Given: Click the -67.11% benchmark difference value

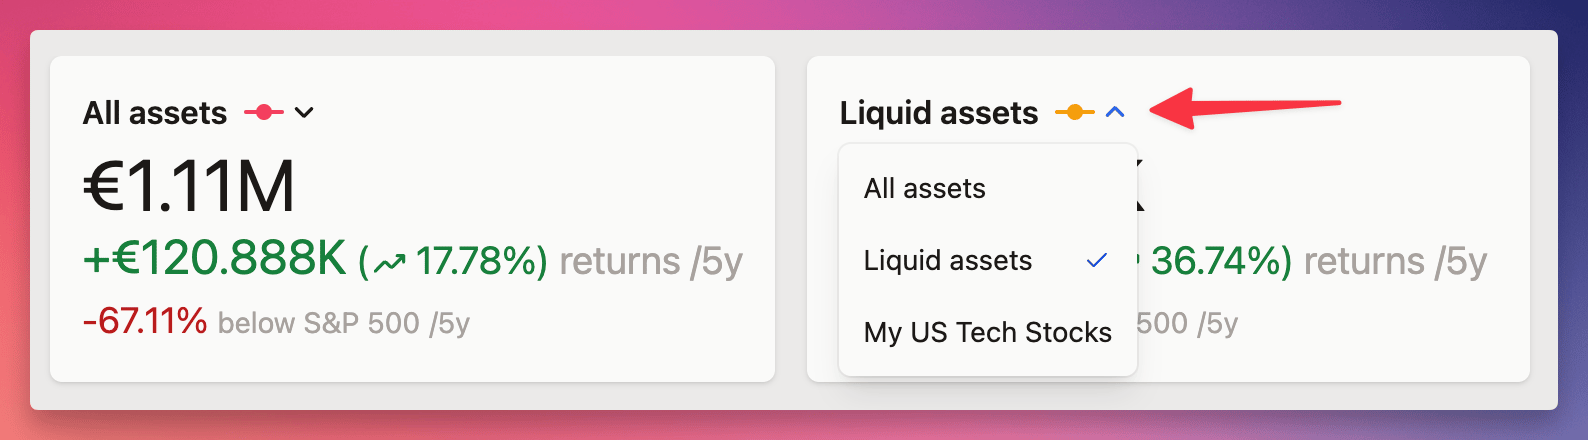Looking at the screenshot, I should [x=145, y=322].
